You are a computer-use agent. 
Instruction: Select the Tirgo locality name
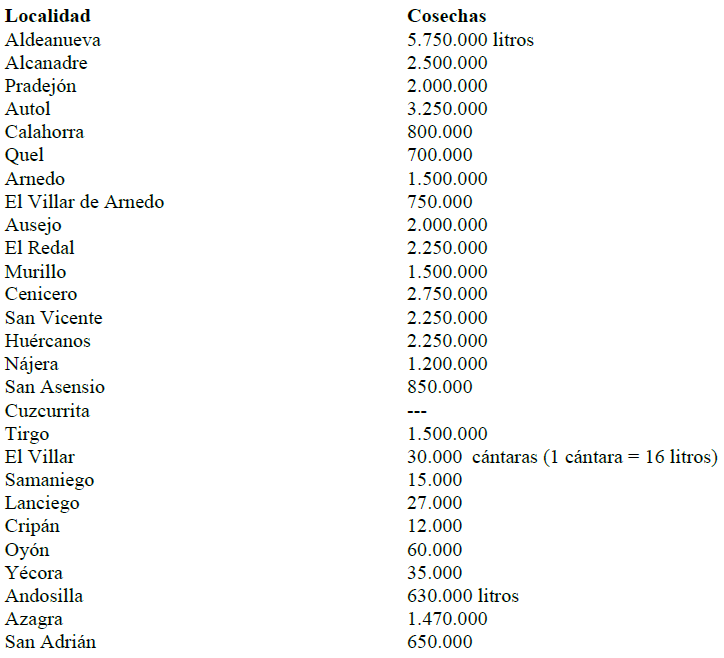[27, 434]
